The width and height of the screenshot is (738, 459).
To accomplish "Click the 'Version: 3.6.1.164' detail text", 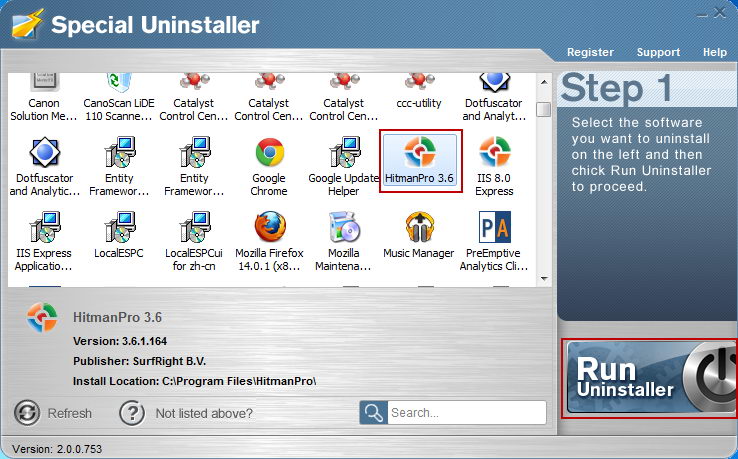I will tap(120, 341).
